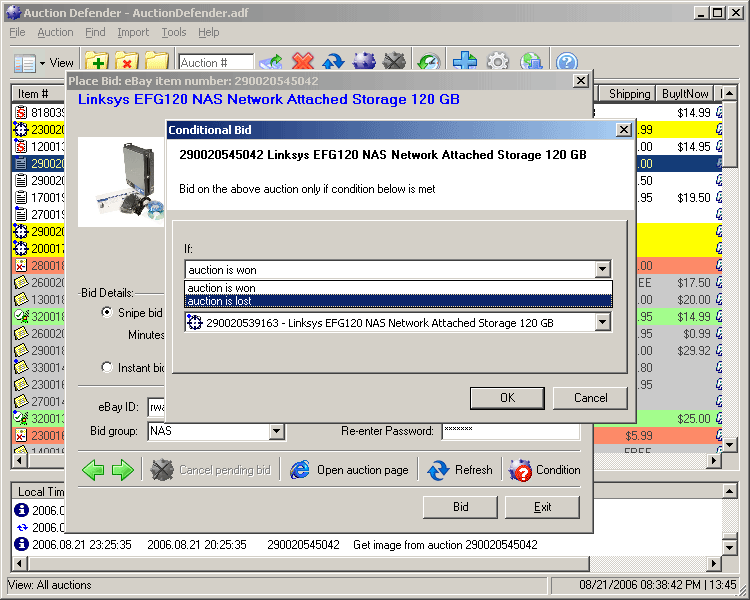This screenshot has height=600, width=750.
Task: Click auction list scroll up arrow
Action: [729, 93]
